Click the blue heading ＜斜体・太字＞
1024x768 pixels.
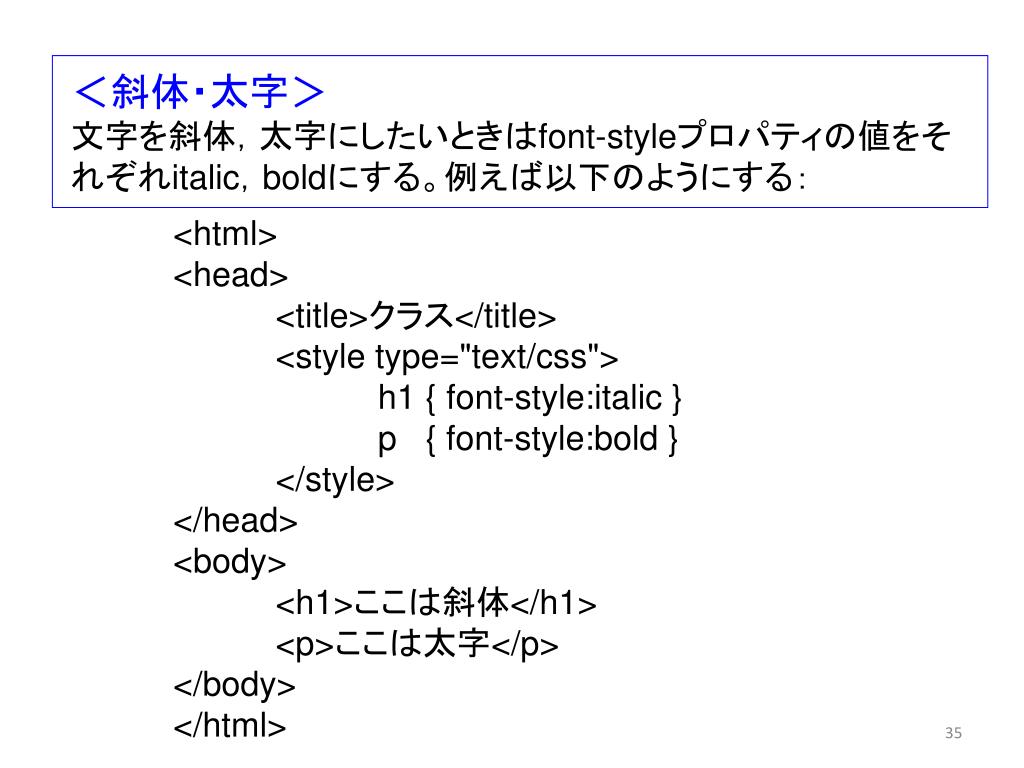pos(199,91)
